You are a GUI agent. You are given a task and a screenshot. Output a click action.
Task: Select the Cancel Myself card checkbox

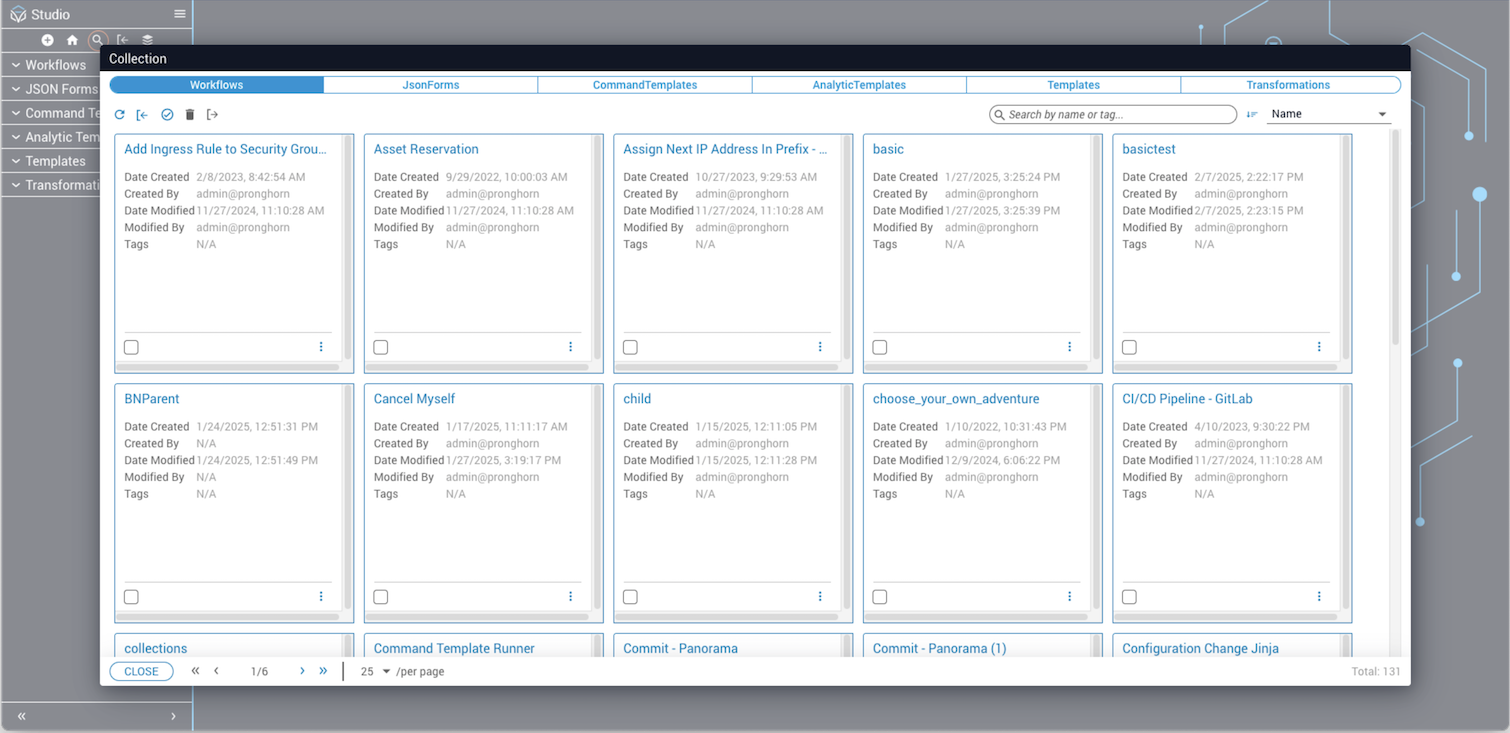coord(381,597)
